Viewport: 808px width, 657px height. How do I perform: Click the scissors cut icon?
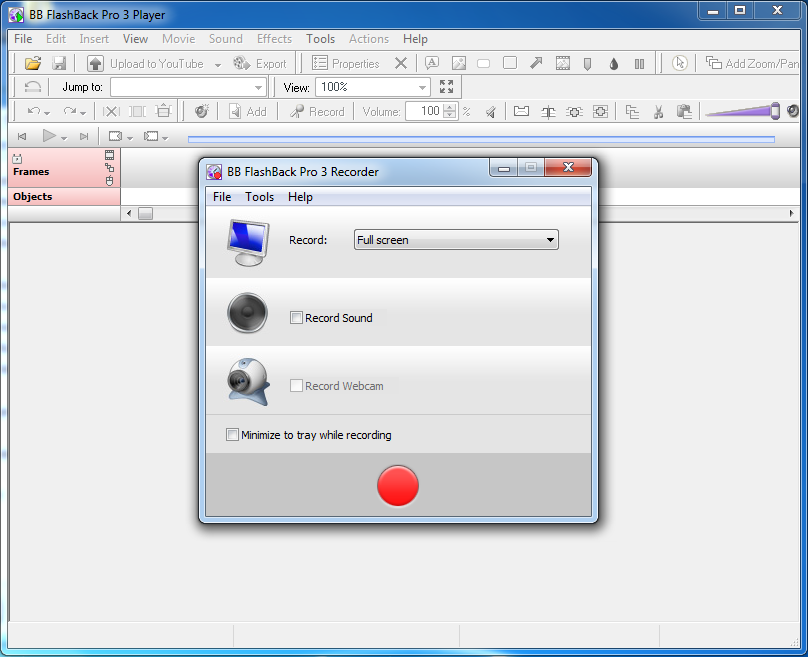[x=658, y=111]
